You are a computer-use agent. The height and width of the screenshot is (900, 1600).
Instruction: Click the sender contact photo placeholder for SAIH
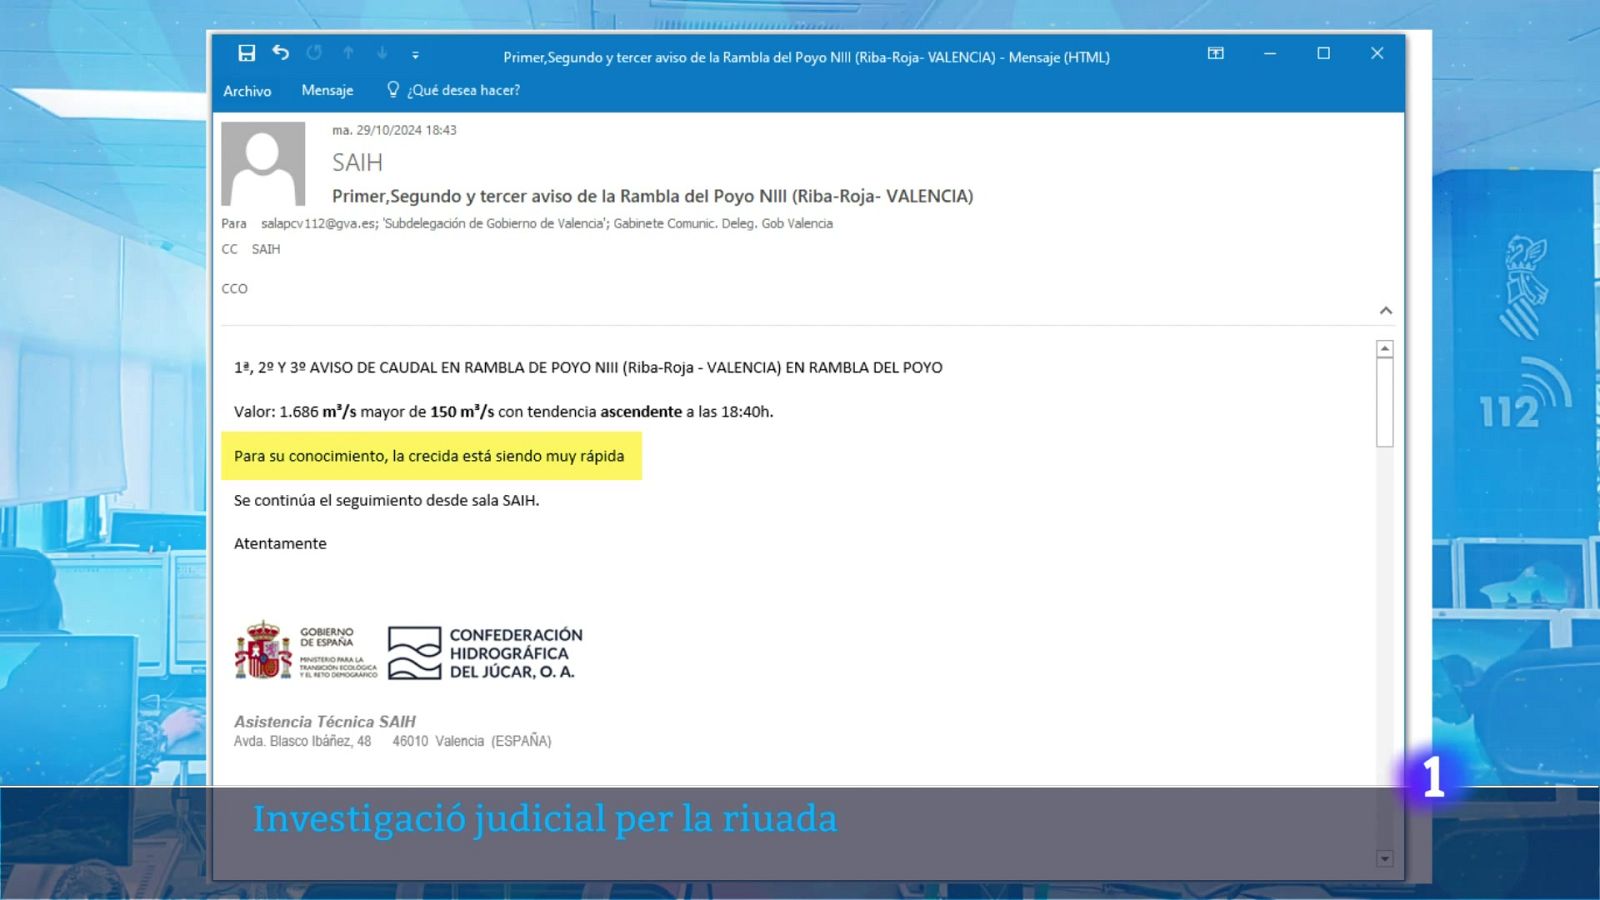(x=263, y=163)
